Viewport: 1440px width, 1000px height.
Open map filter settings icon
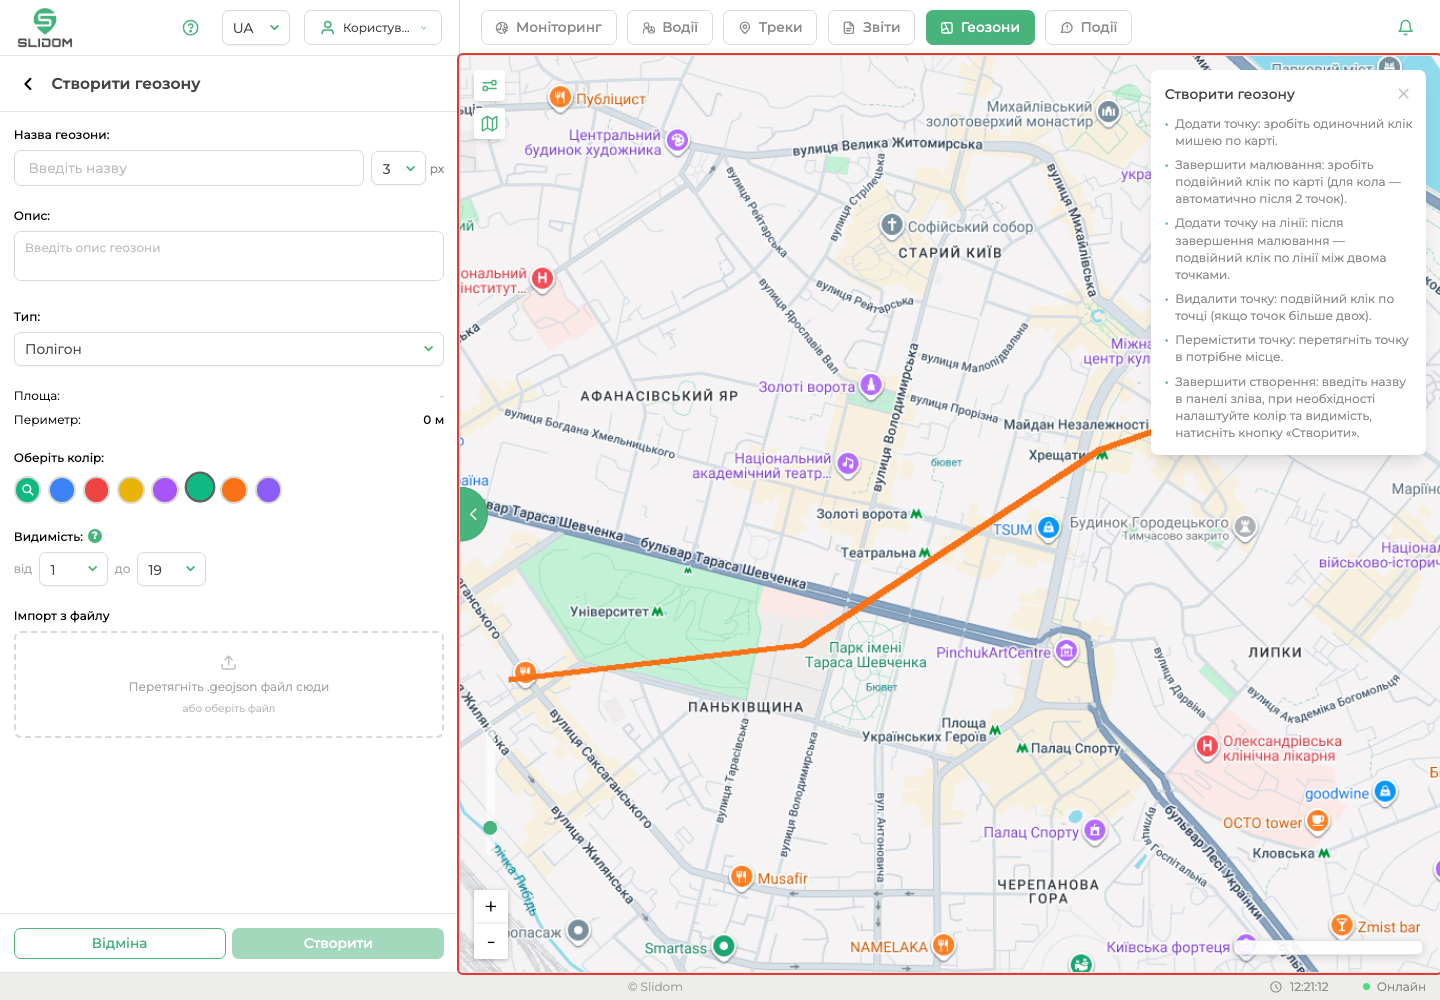point(490,86)
